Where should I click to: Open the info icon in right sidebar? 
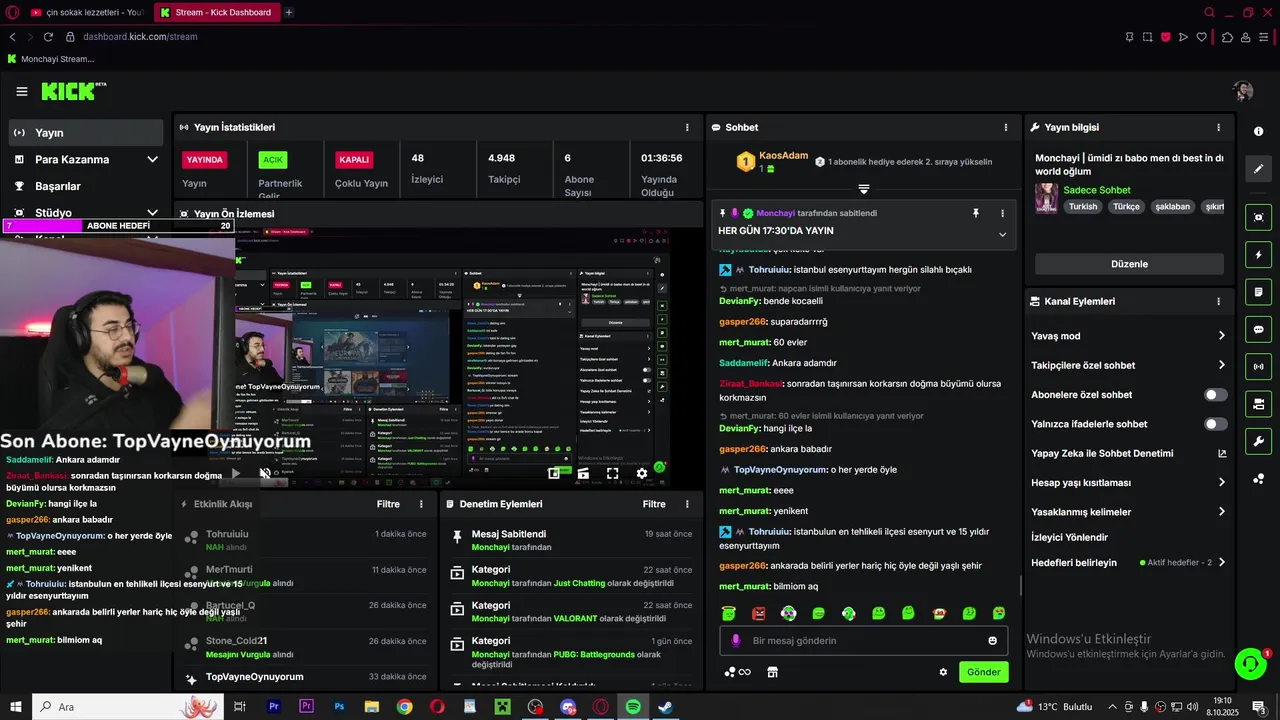(x=1258, y=131)
